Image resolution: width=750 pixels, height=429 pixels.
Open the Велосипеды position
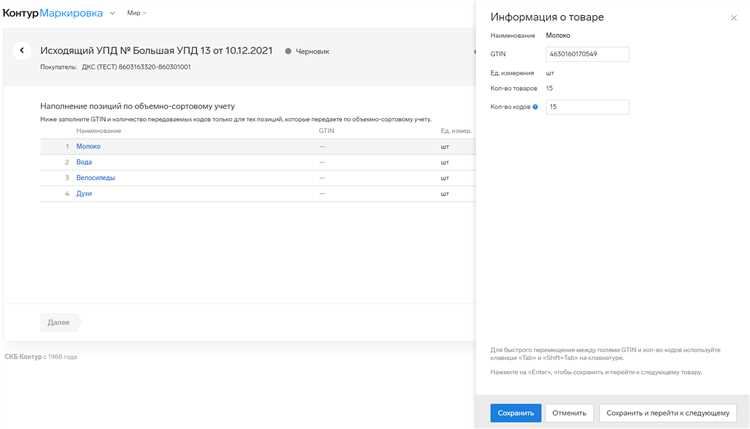tap(95, 178)
